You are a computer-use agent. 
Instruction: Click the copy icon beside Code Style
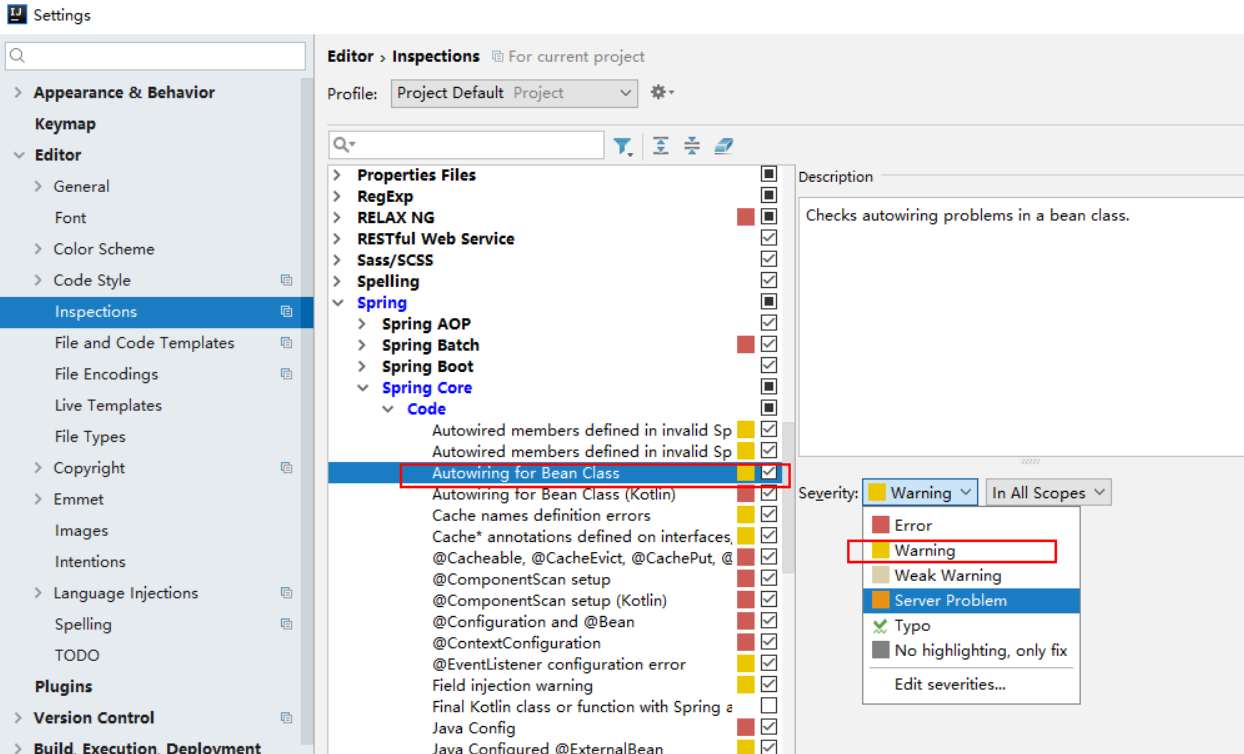click(x=286, y=280)
